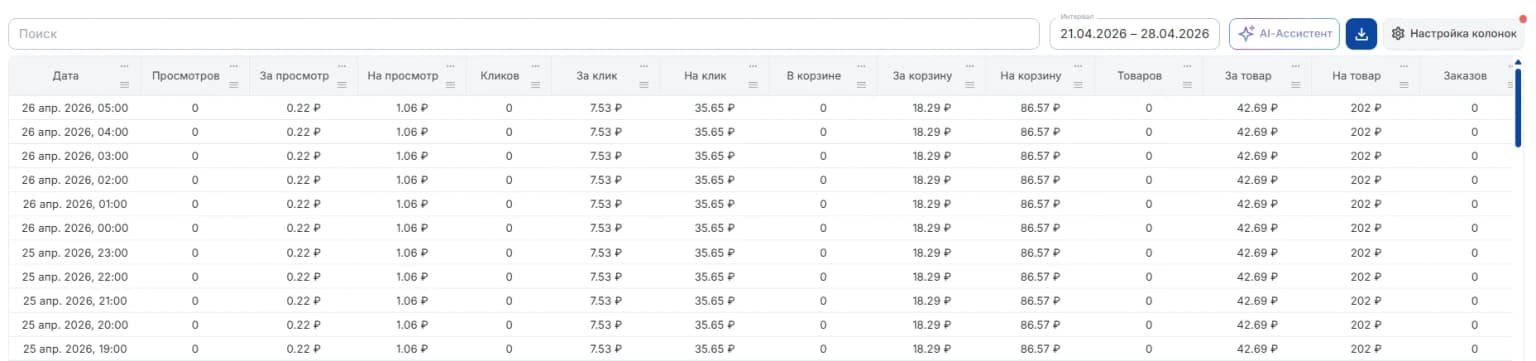Select date cell "25 апр. 2026, 20:00"
Image resolution: width=1536 pixels, height=361 pixels.
(x=75, y=324)
